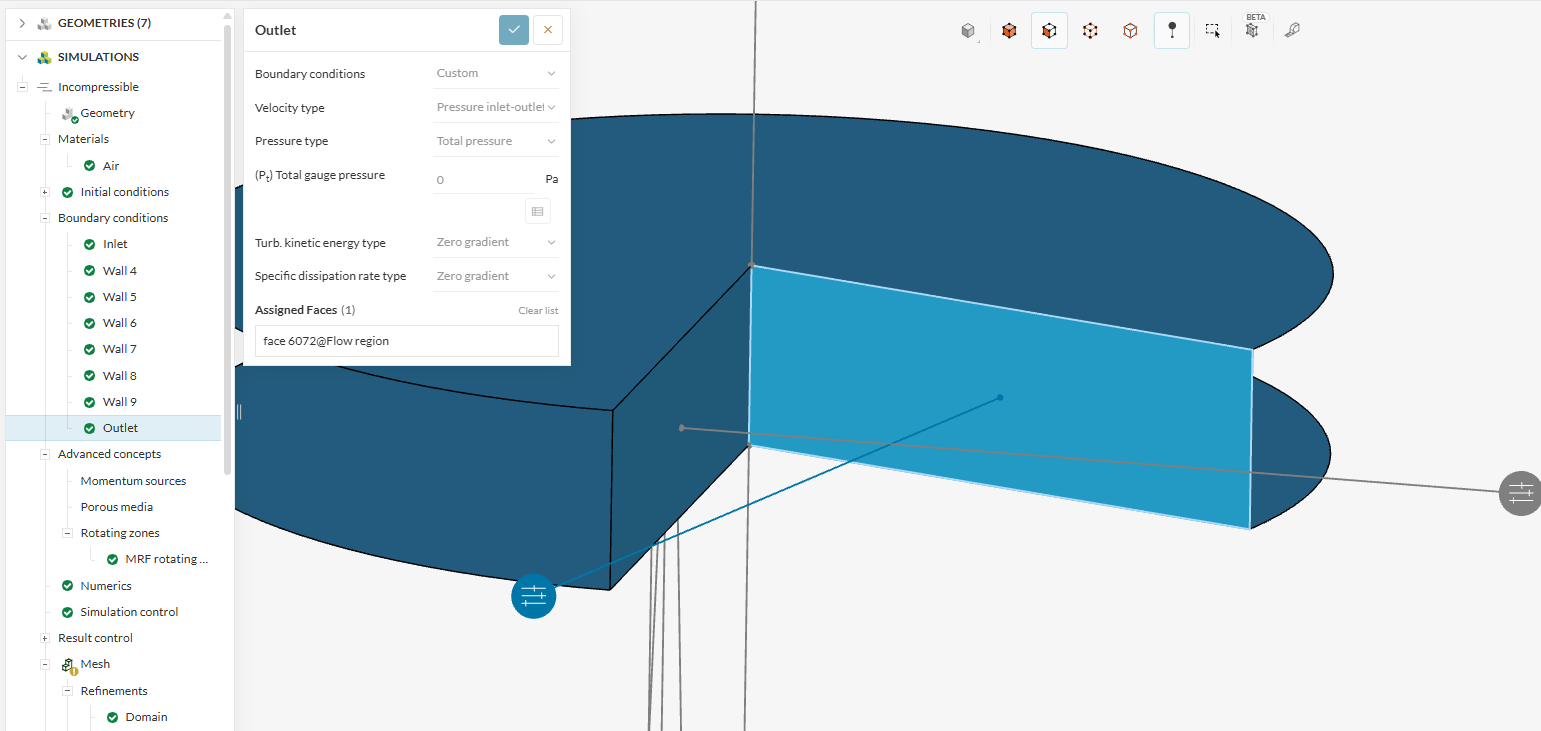Open Momentum sources item
Viewport: 1541px width, 731px height.
point(133,481)
